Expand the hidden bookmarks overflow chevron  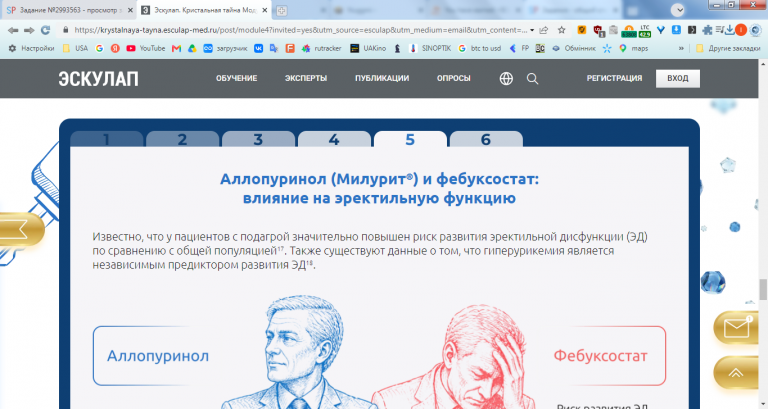click(681, 48)
